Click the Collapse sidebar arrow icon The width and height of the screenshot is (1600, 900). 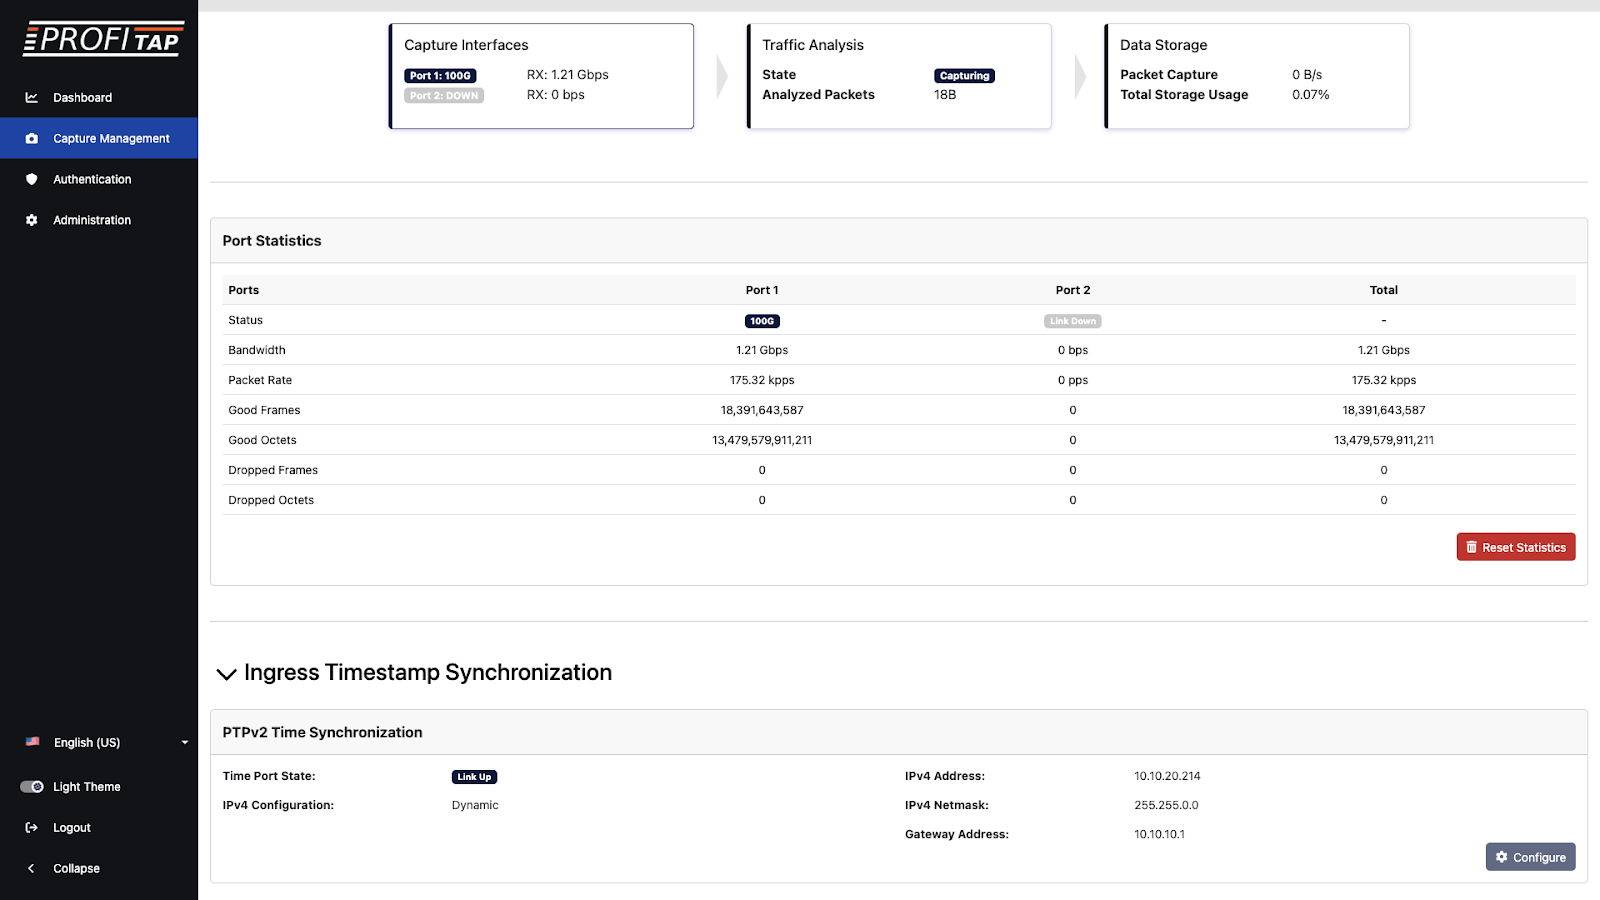[32, 869]
